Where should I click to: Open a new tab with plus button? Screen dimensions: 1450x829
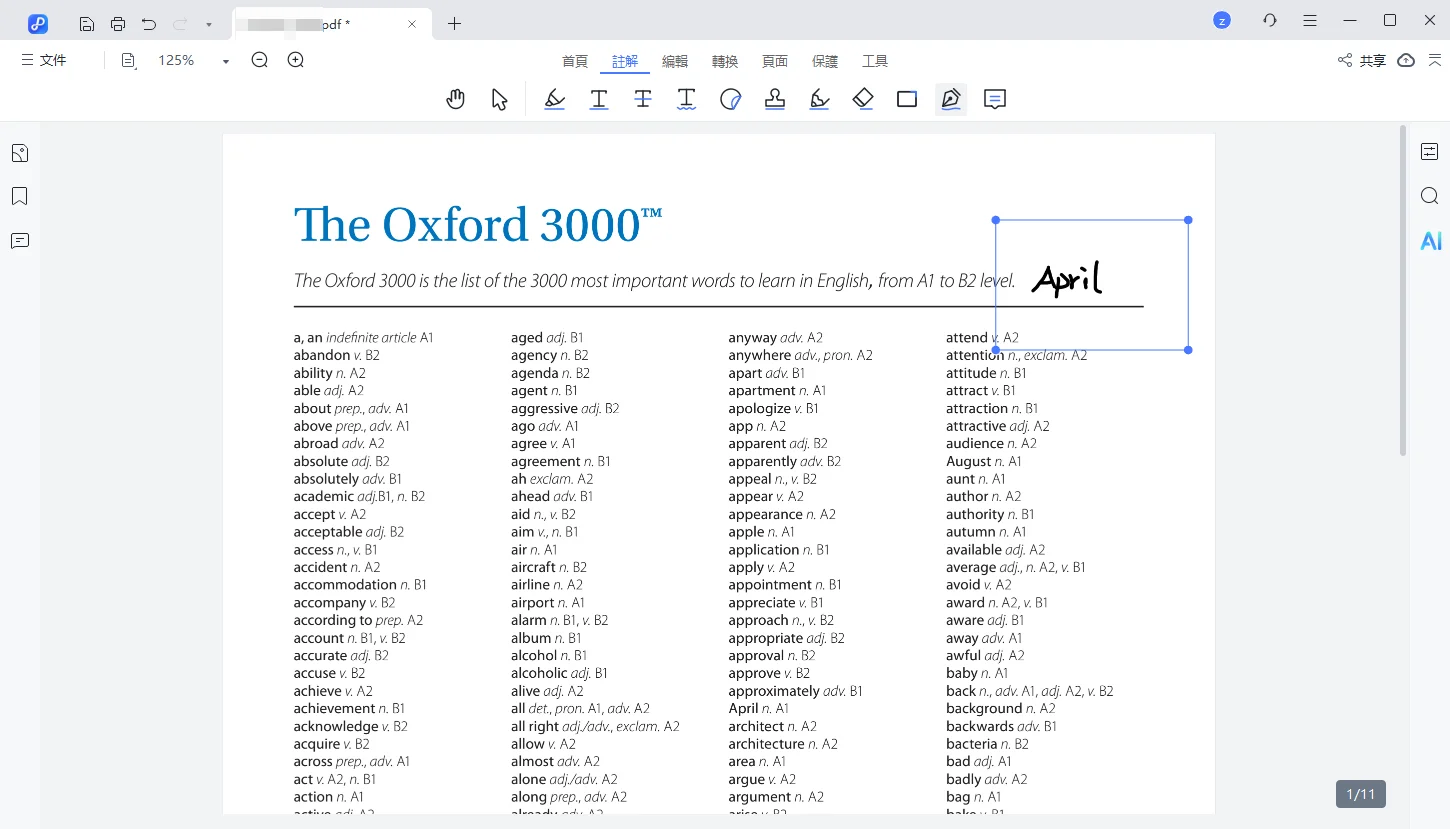click(x=454, y=23)
